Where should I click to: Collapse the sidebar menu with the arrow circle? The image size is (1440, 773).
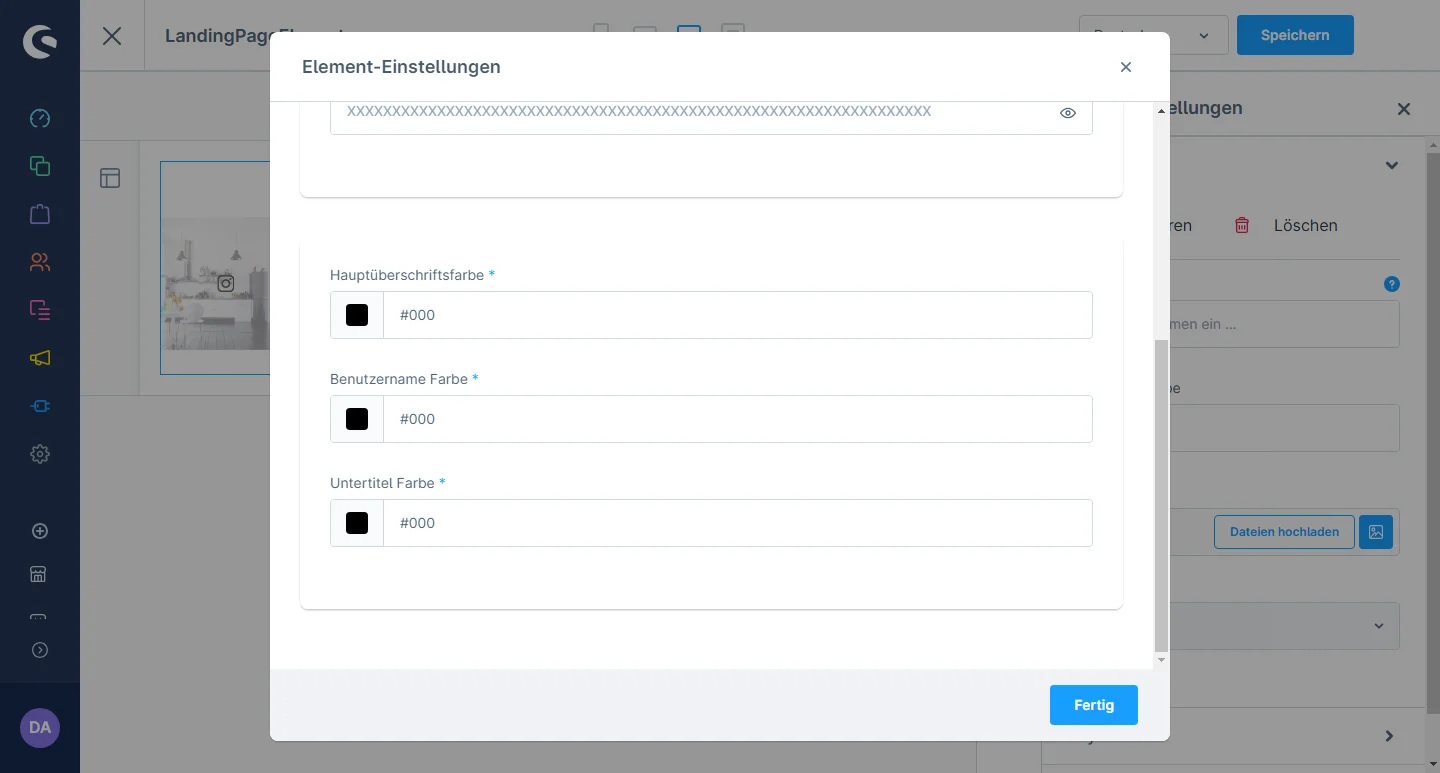pos(40,650)
